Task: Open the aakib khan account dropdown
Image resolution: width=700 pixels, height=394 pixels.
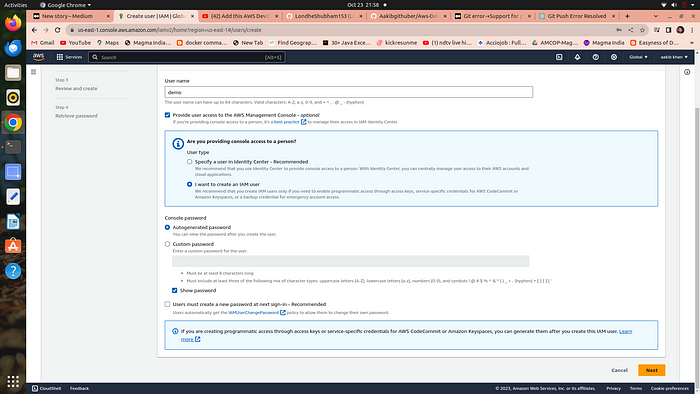Action: coord(674,57)
